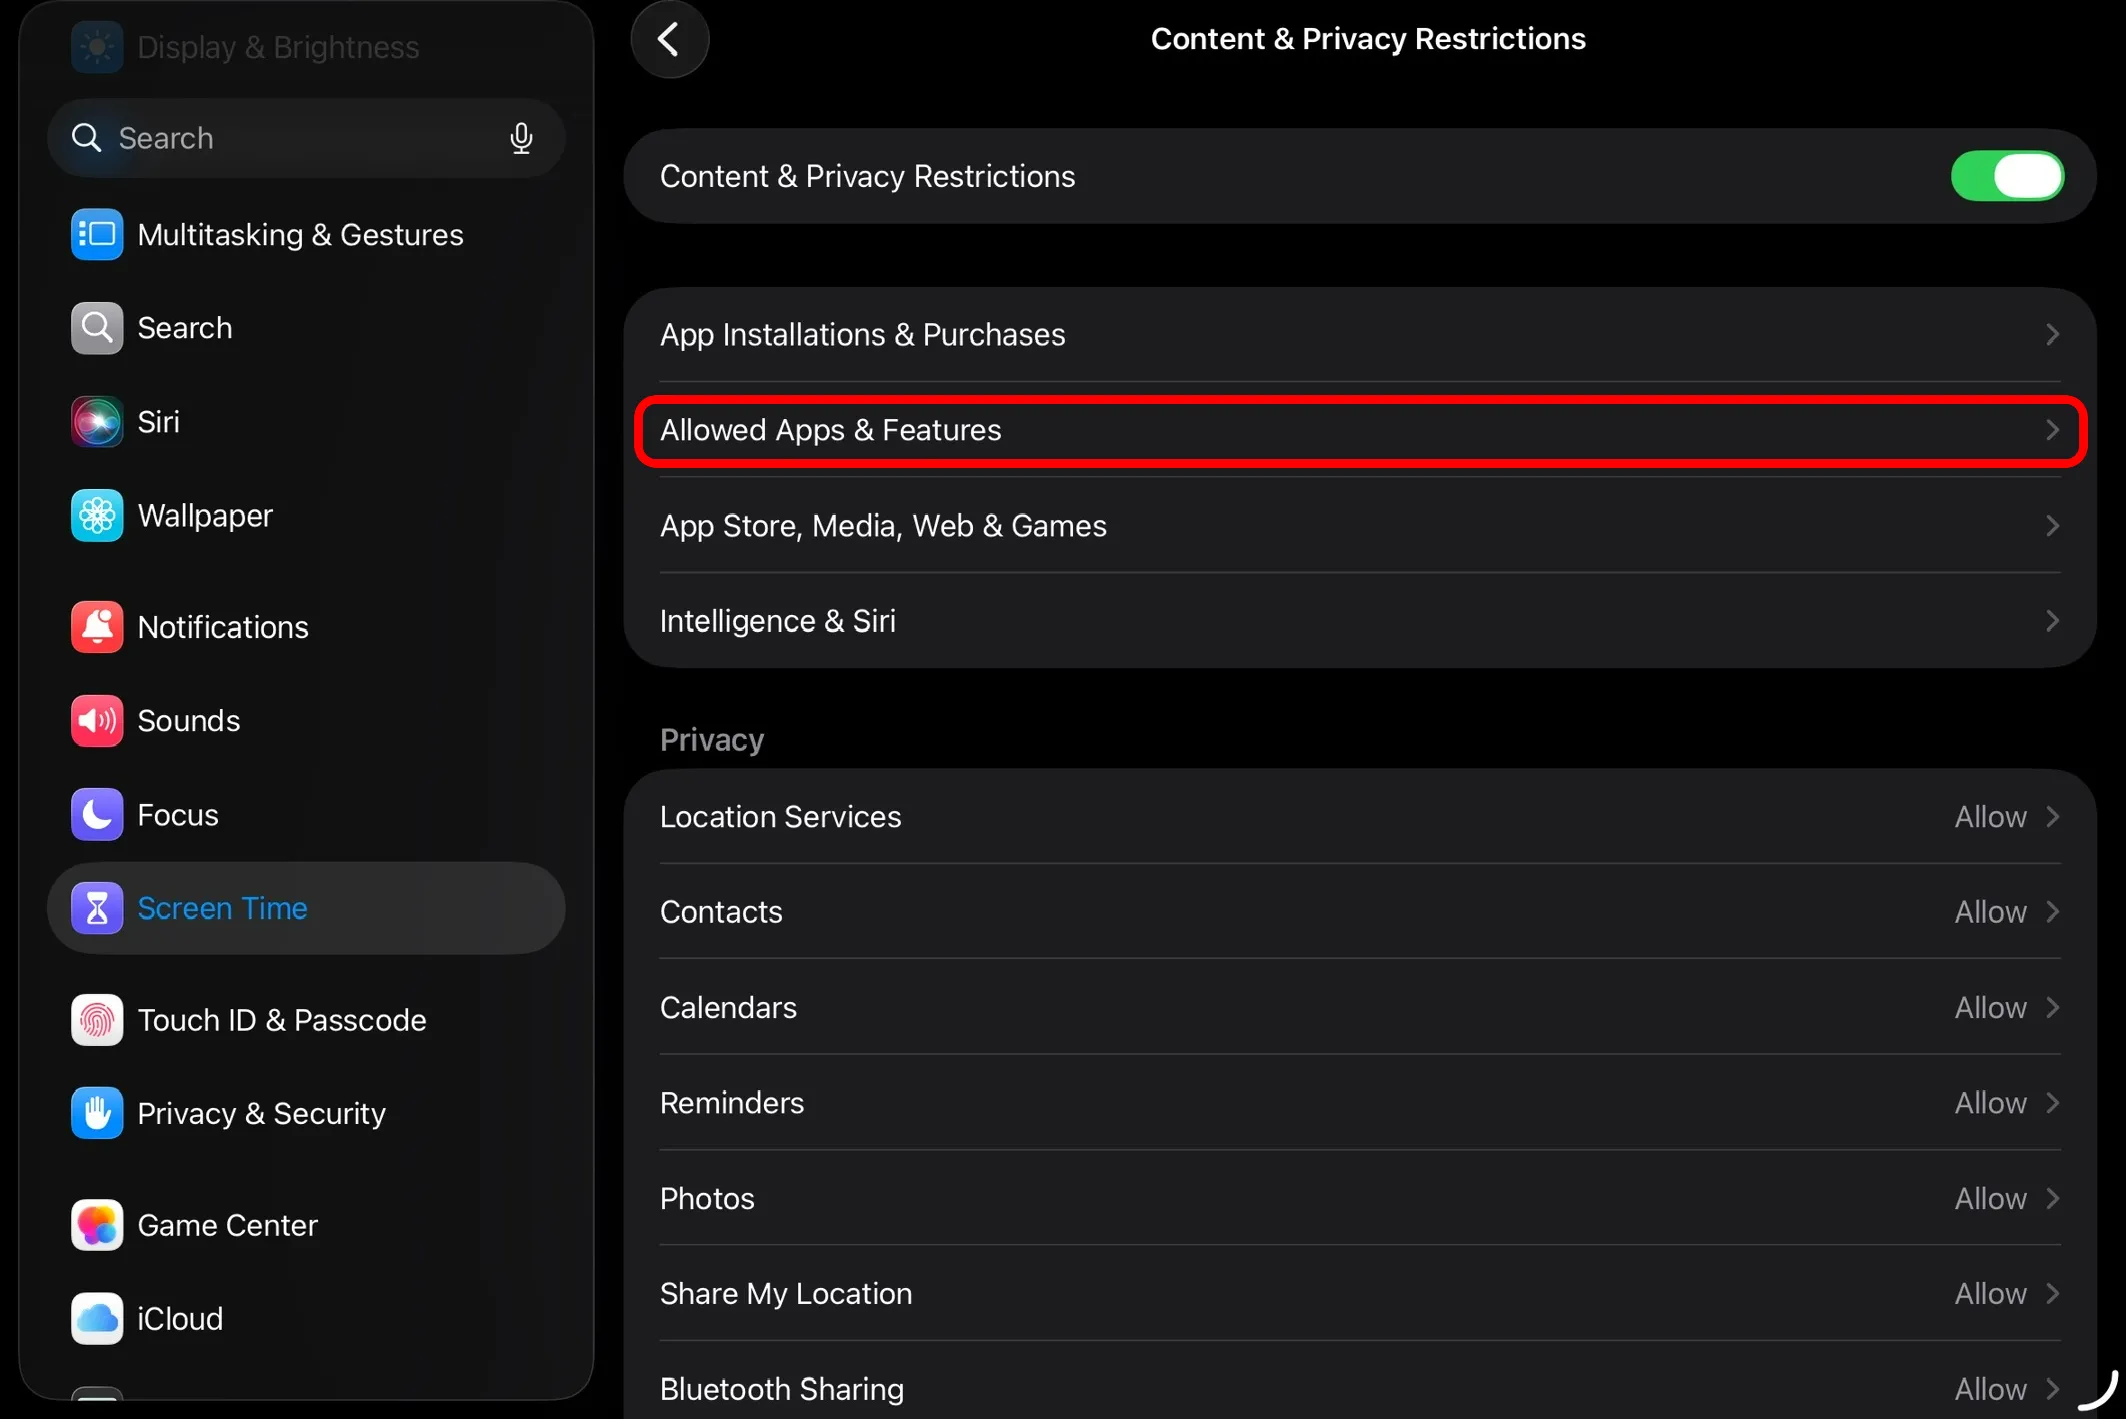The height and width of the screenshot is (1419, 2126).
Task: Open Photos privacy row
Action: 1360,1198
